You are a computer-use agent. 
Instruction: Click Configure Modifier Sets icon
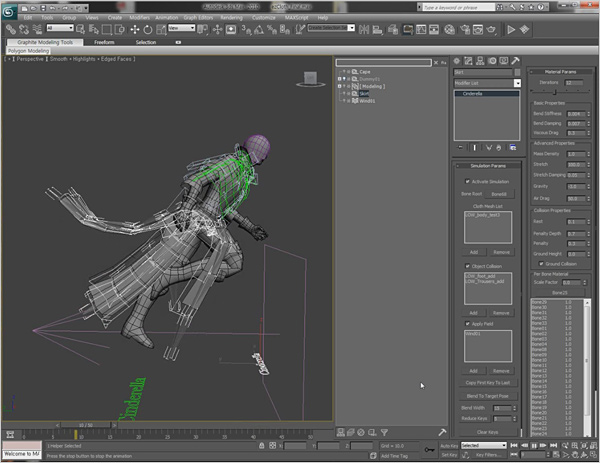pyautogui.click(x=513, y=148)
